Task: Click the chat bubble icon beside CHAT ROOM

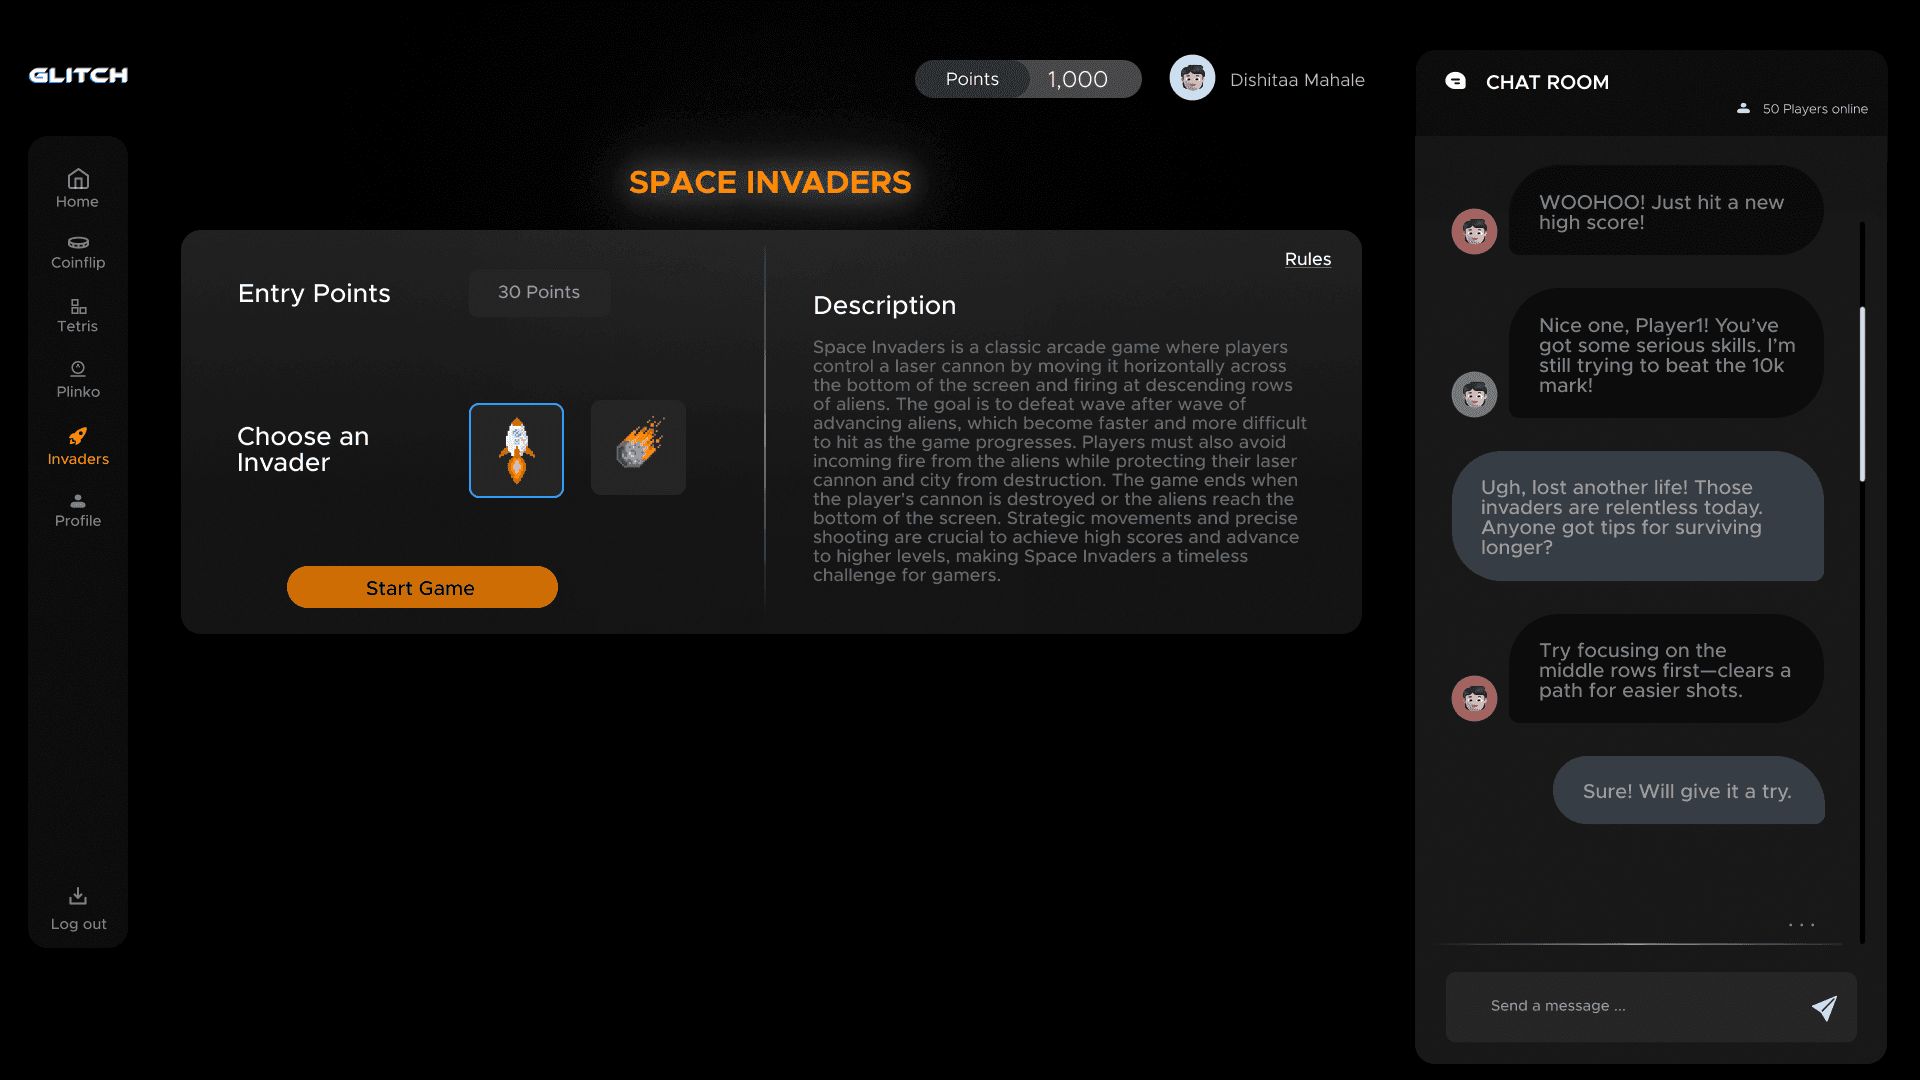Action: (1456, 81)
